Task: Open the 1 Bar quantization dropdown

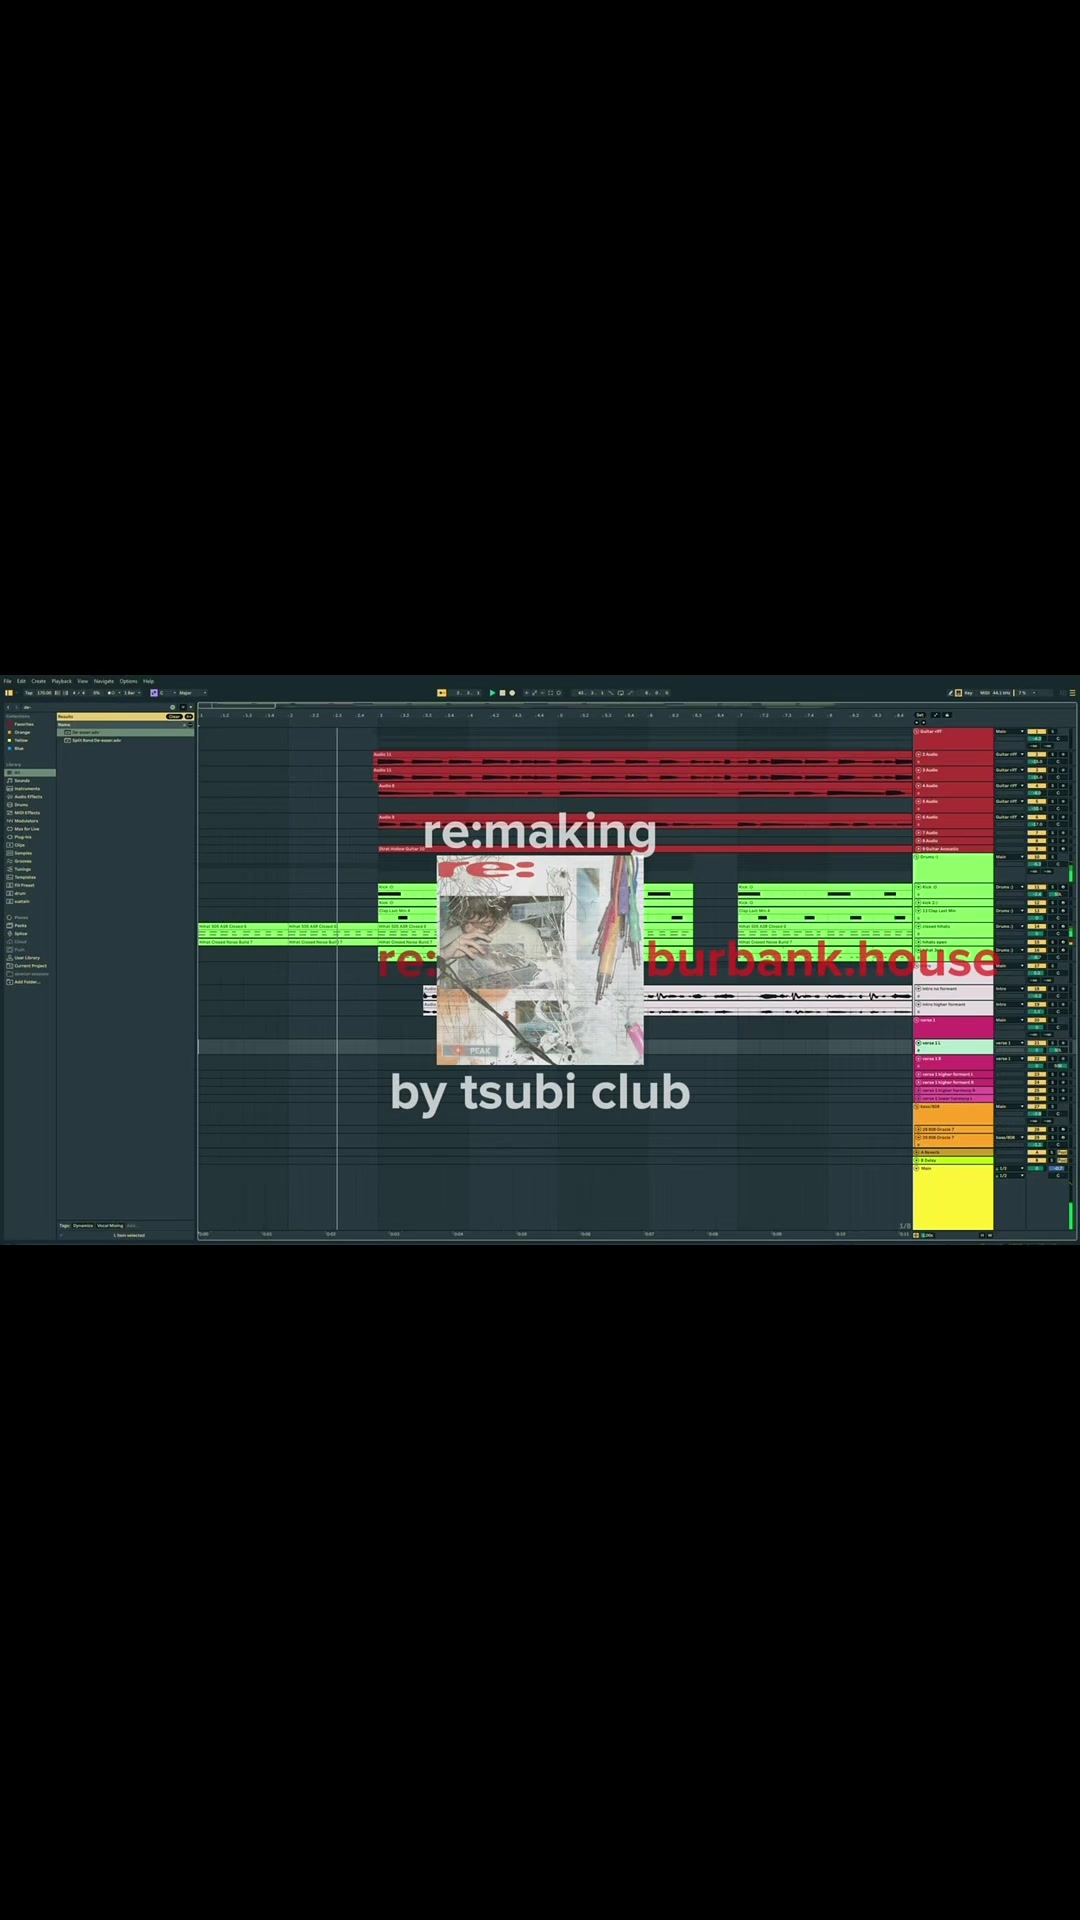Action: [x=131, y=692]
